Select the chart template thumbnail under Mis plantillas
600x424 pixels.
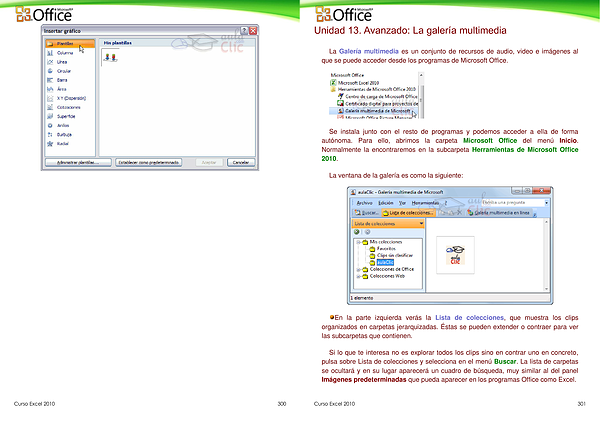[x=111, y=57]
